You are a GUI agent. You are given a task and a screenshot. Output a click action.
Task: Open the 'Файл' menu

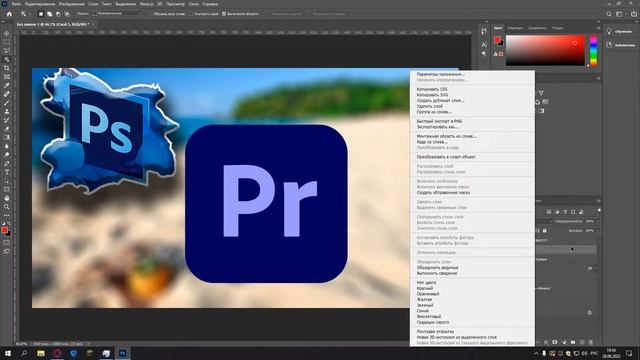coord(16,4)
